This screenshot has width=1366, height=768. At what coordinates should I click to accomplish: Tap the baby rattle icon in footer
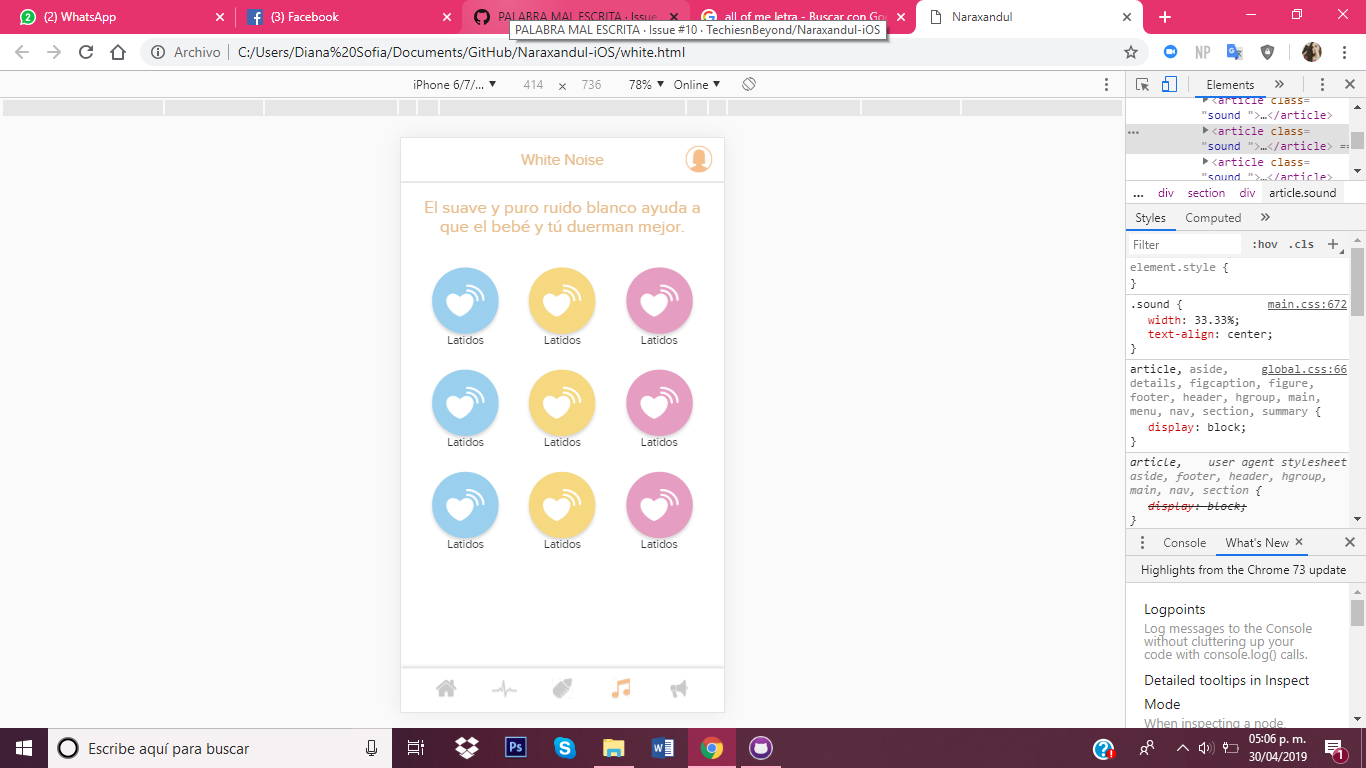tap(562, 688)
